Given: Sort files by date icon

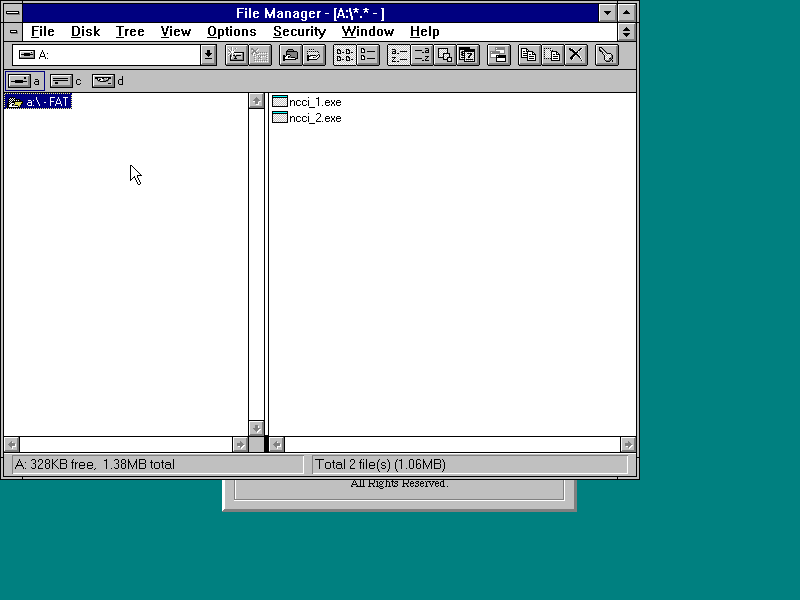Looking at the screenshot, I should point(468,55).
